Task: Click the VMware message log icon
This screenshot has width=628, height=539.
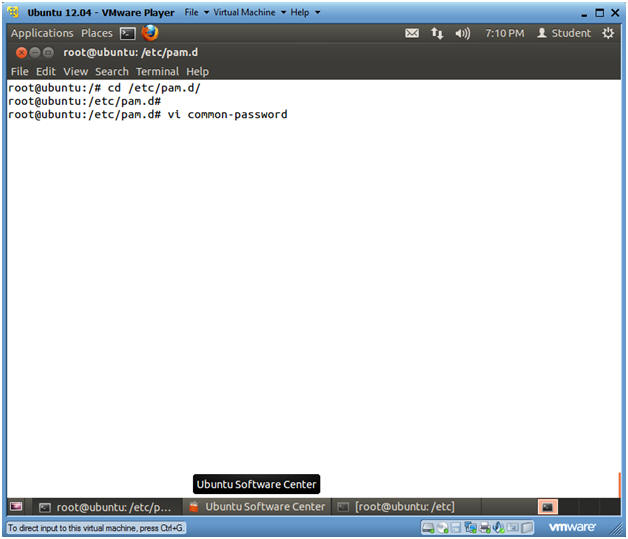Action: (527, 528)
